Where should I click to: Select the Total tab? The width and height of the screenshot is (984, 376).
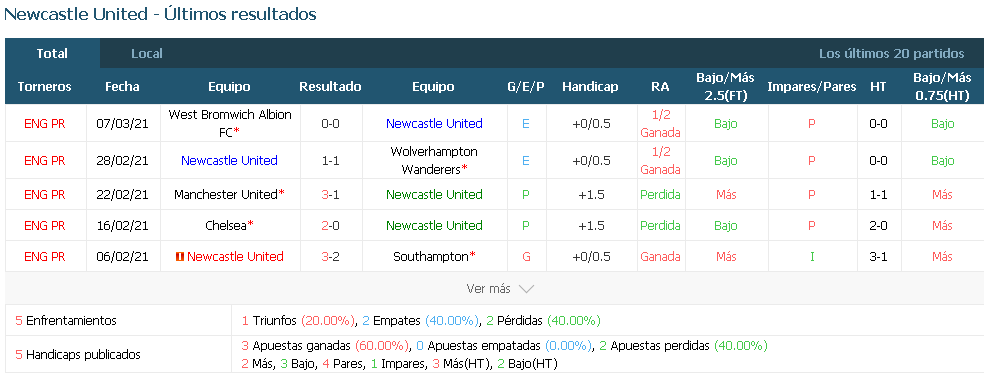(52, 54)
